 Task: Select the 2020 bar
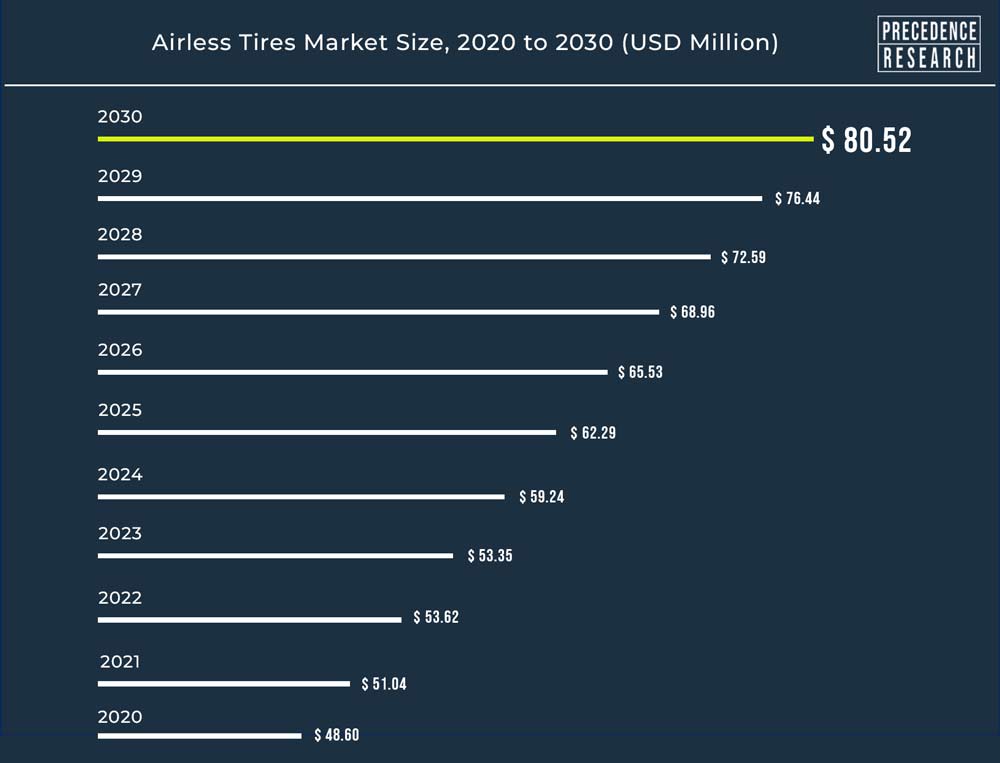[x=200, y=736]
